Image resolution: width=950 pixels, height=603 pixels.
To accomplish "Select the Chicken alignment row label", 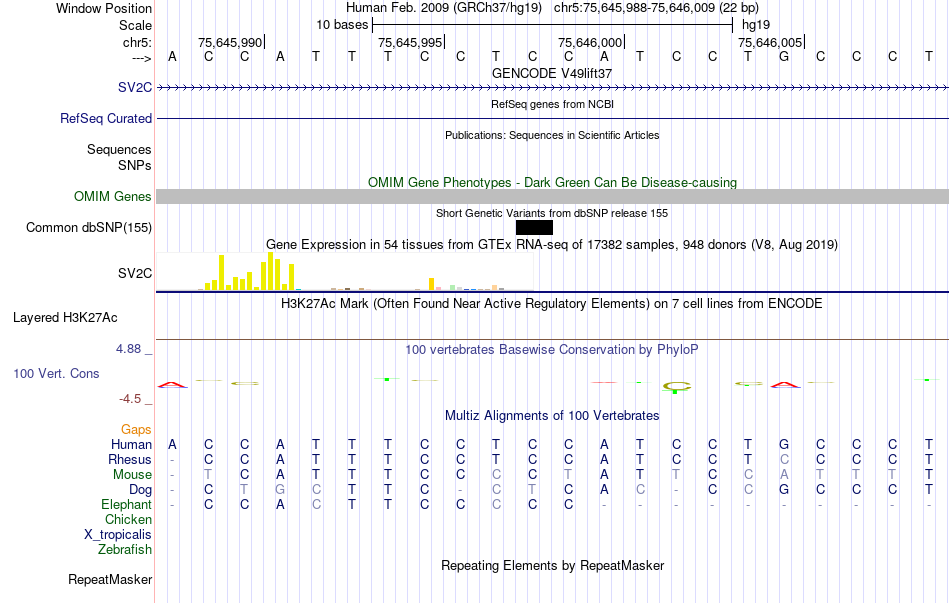I will 128,519.
